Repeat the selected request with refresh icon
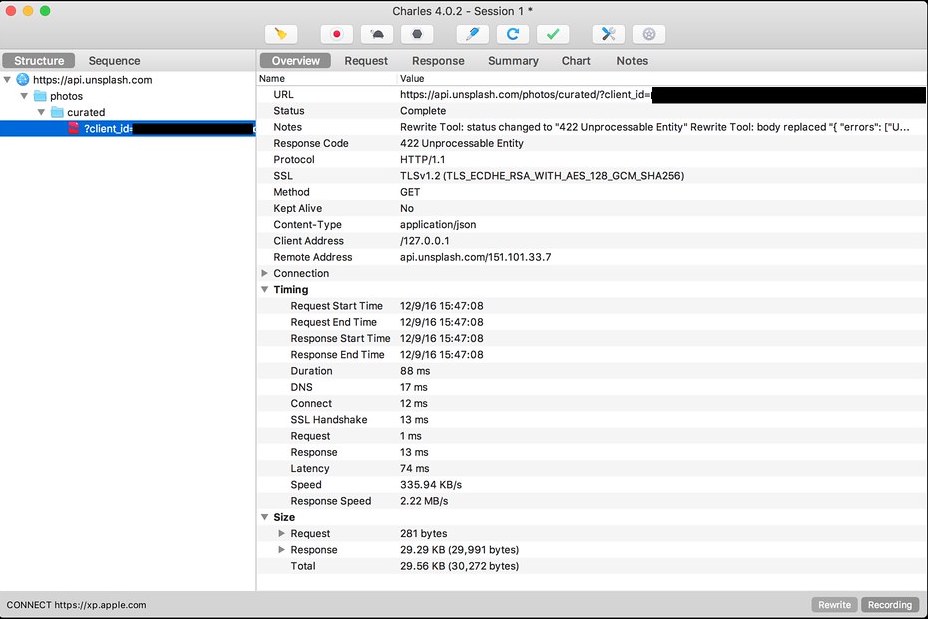Screen dimensions: 928x619 [513, 34]
